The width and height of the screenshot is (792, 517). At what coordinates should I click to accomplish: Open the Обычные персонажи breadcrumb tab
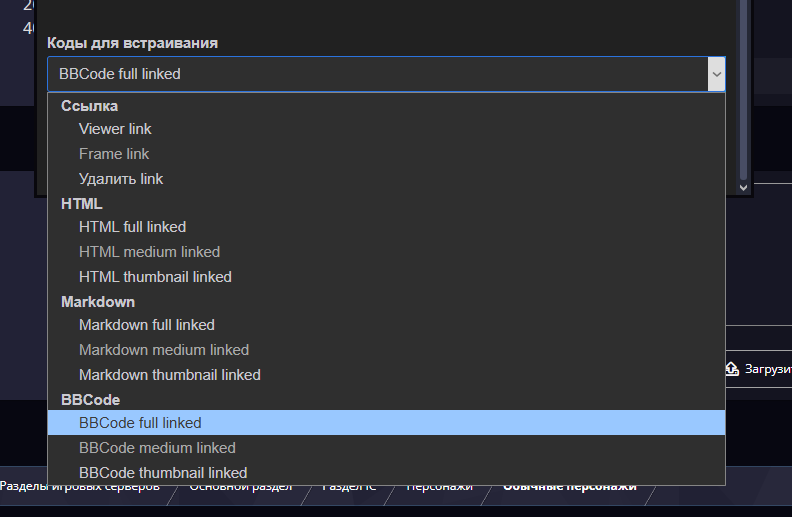(x=569, y=487)
